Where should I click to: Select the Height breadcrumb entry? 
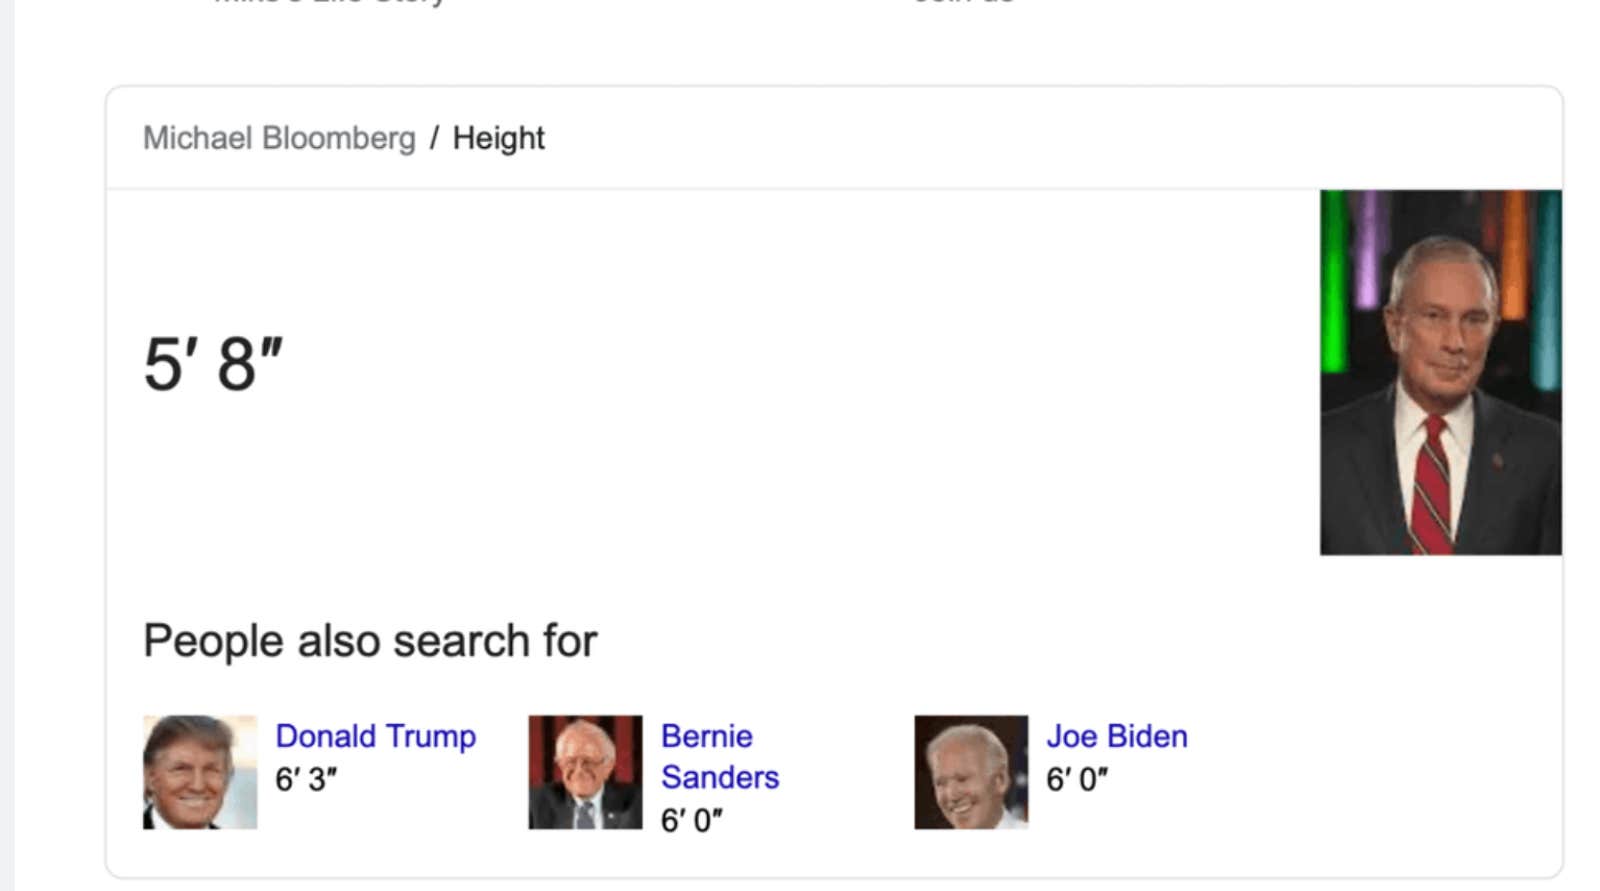(x=499, y=138)
